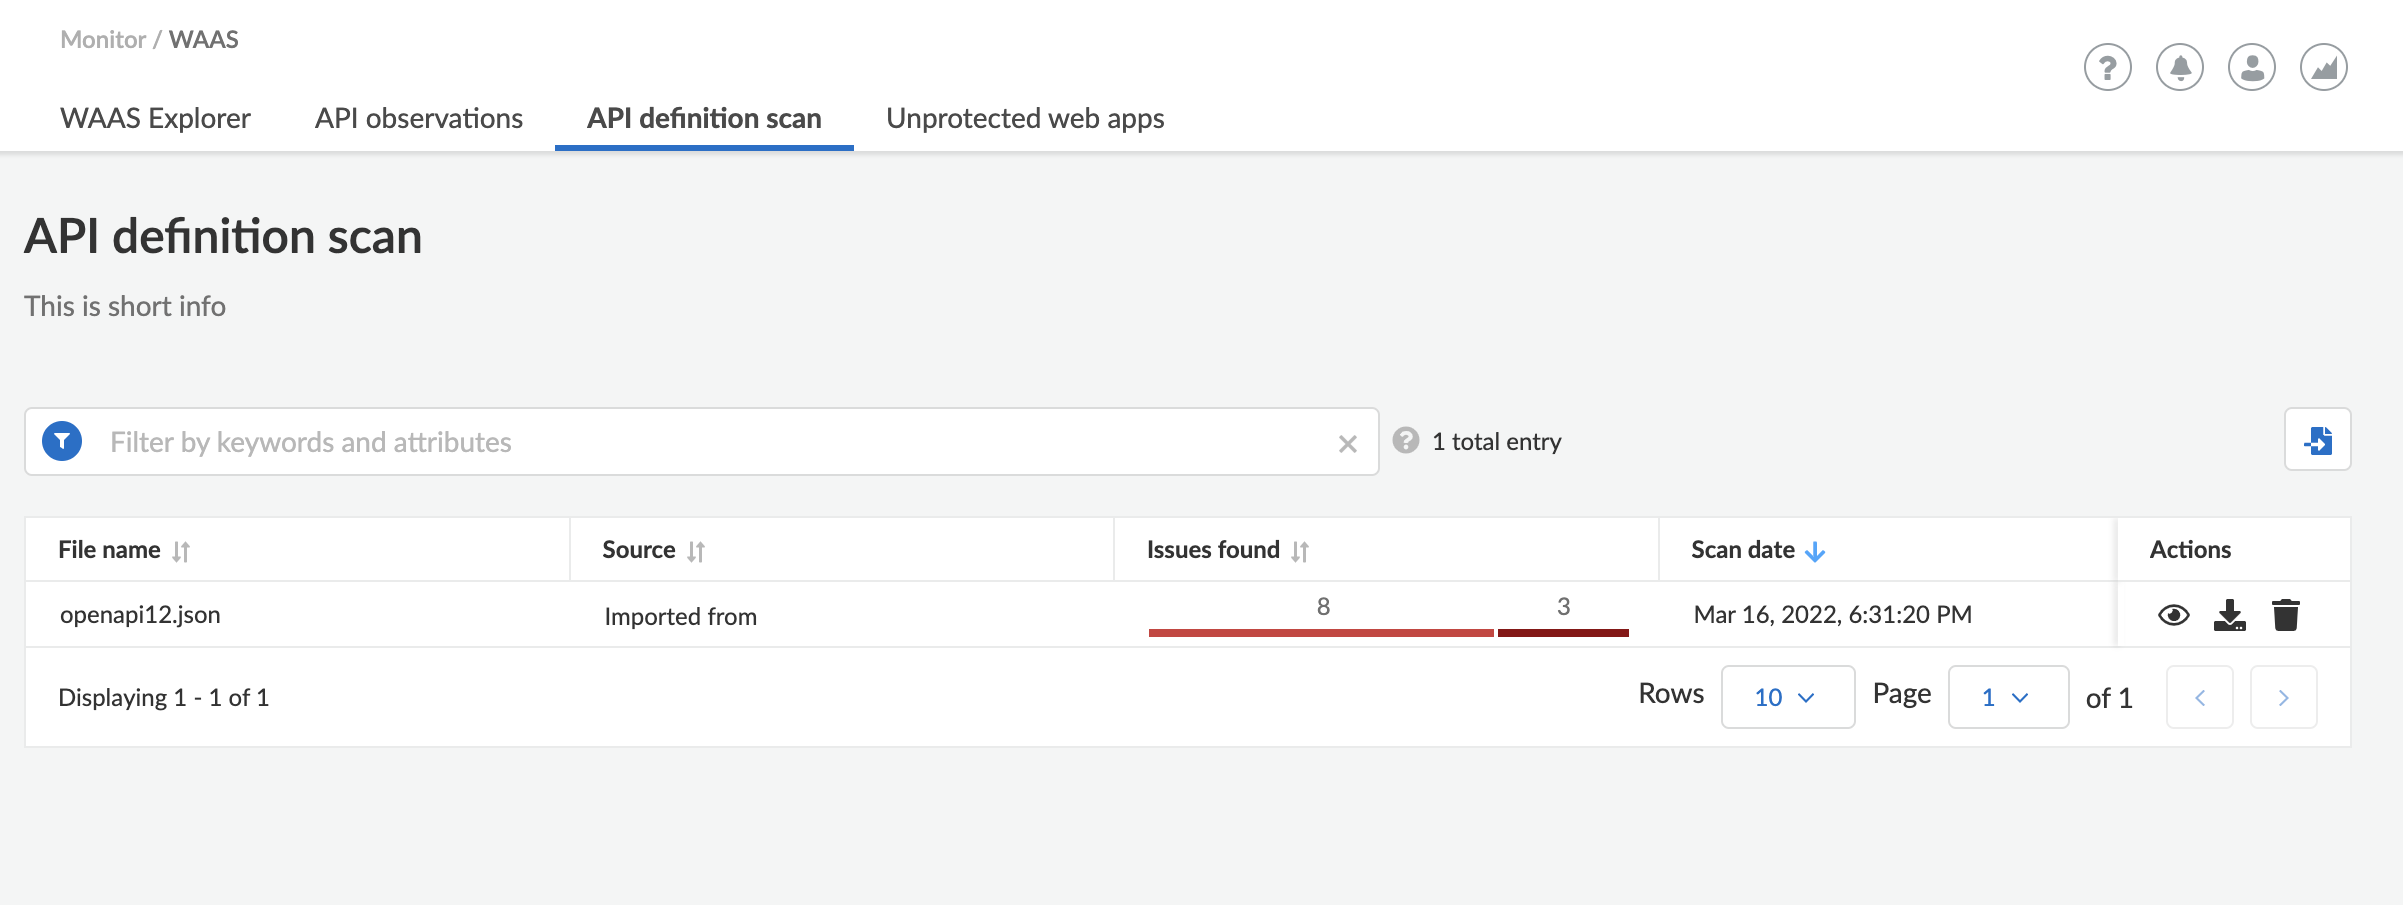The image size is (2403, 905).
Task: Download the openapi12.json scan report
Action: (x=2230, y=615)
